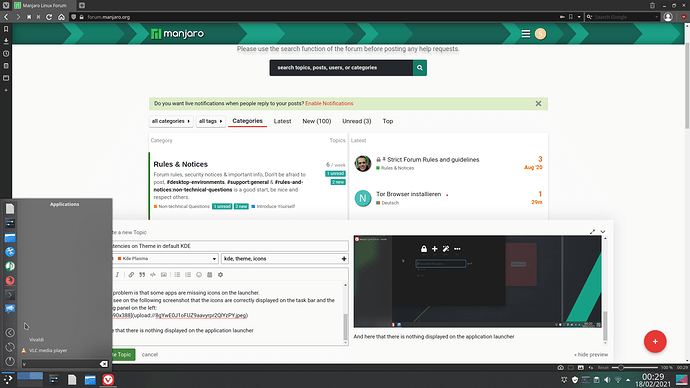
Task: Click the red plus floating button
Action: pyautogui.click(x=655, y=341)
